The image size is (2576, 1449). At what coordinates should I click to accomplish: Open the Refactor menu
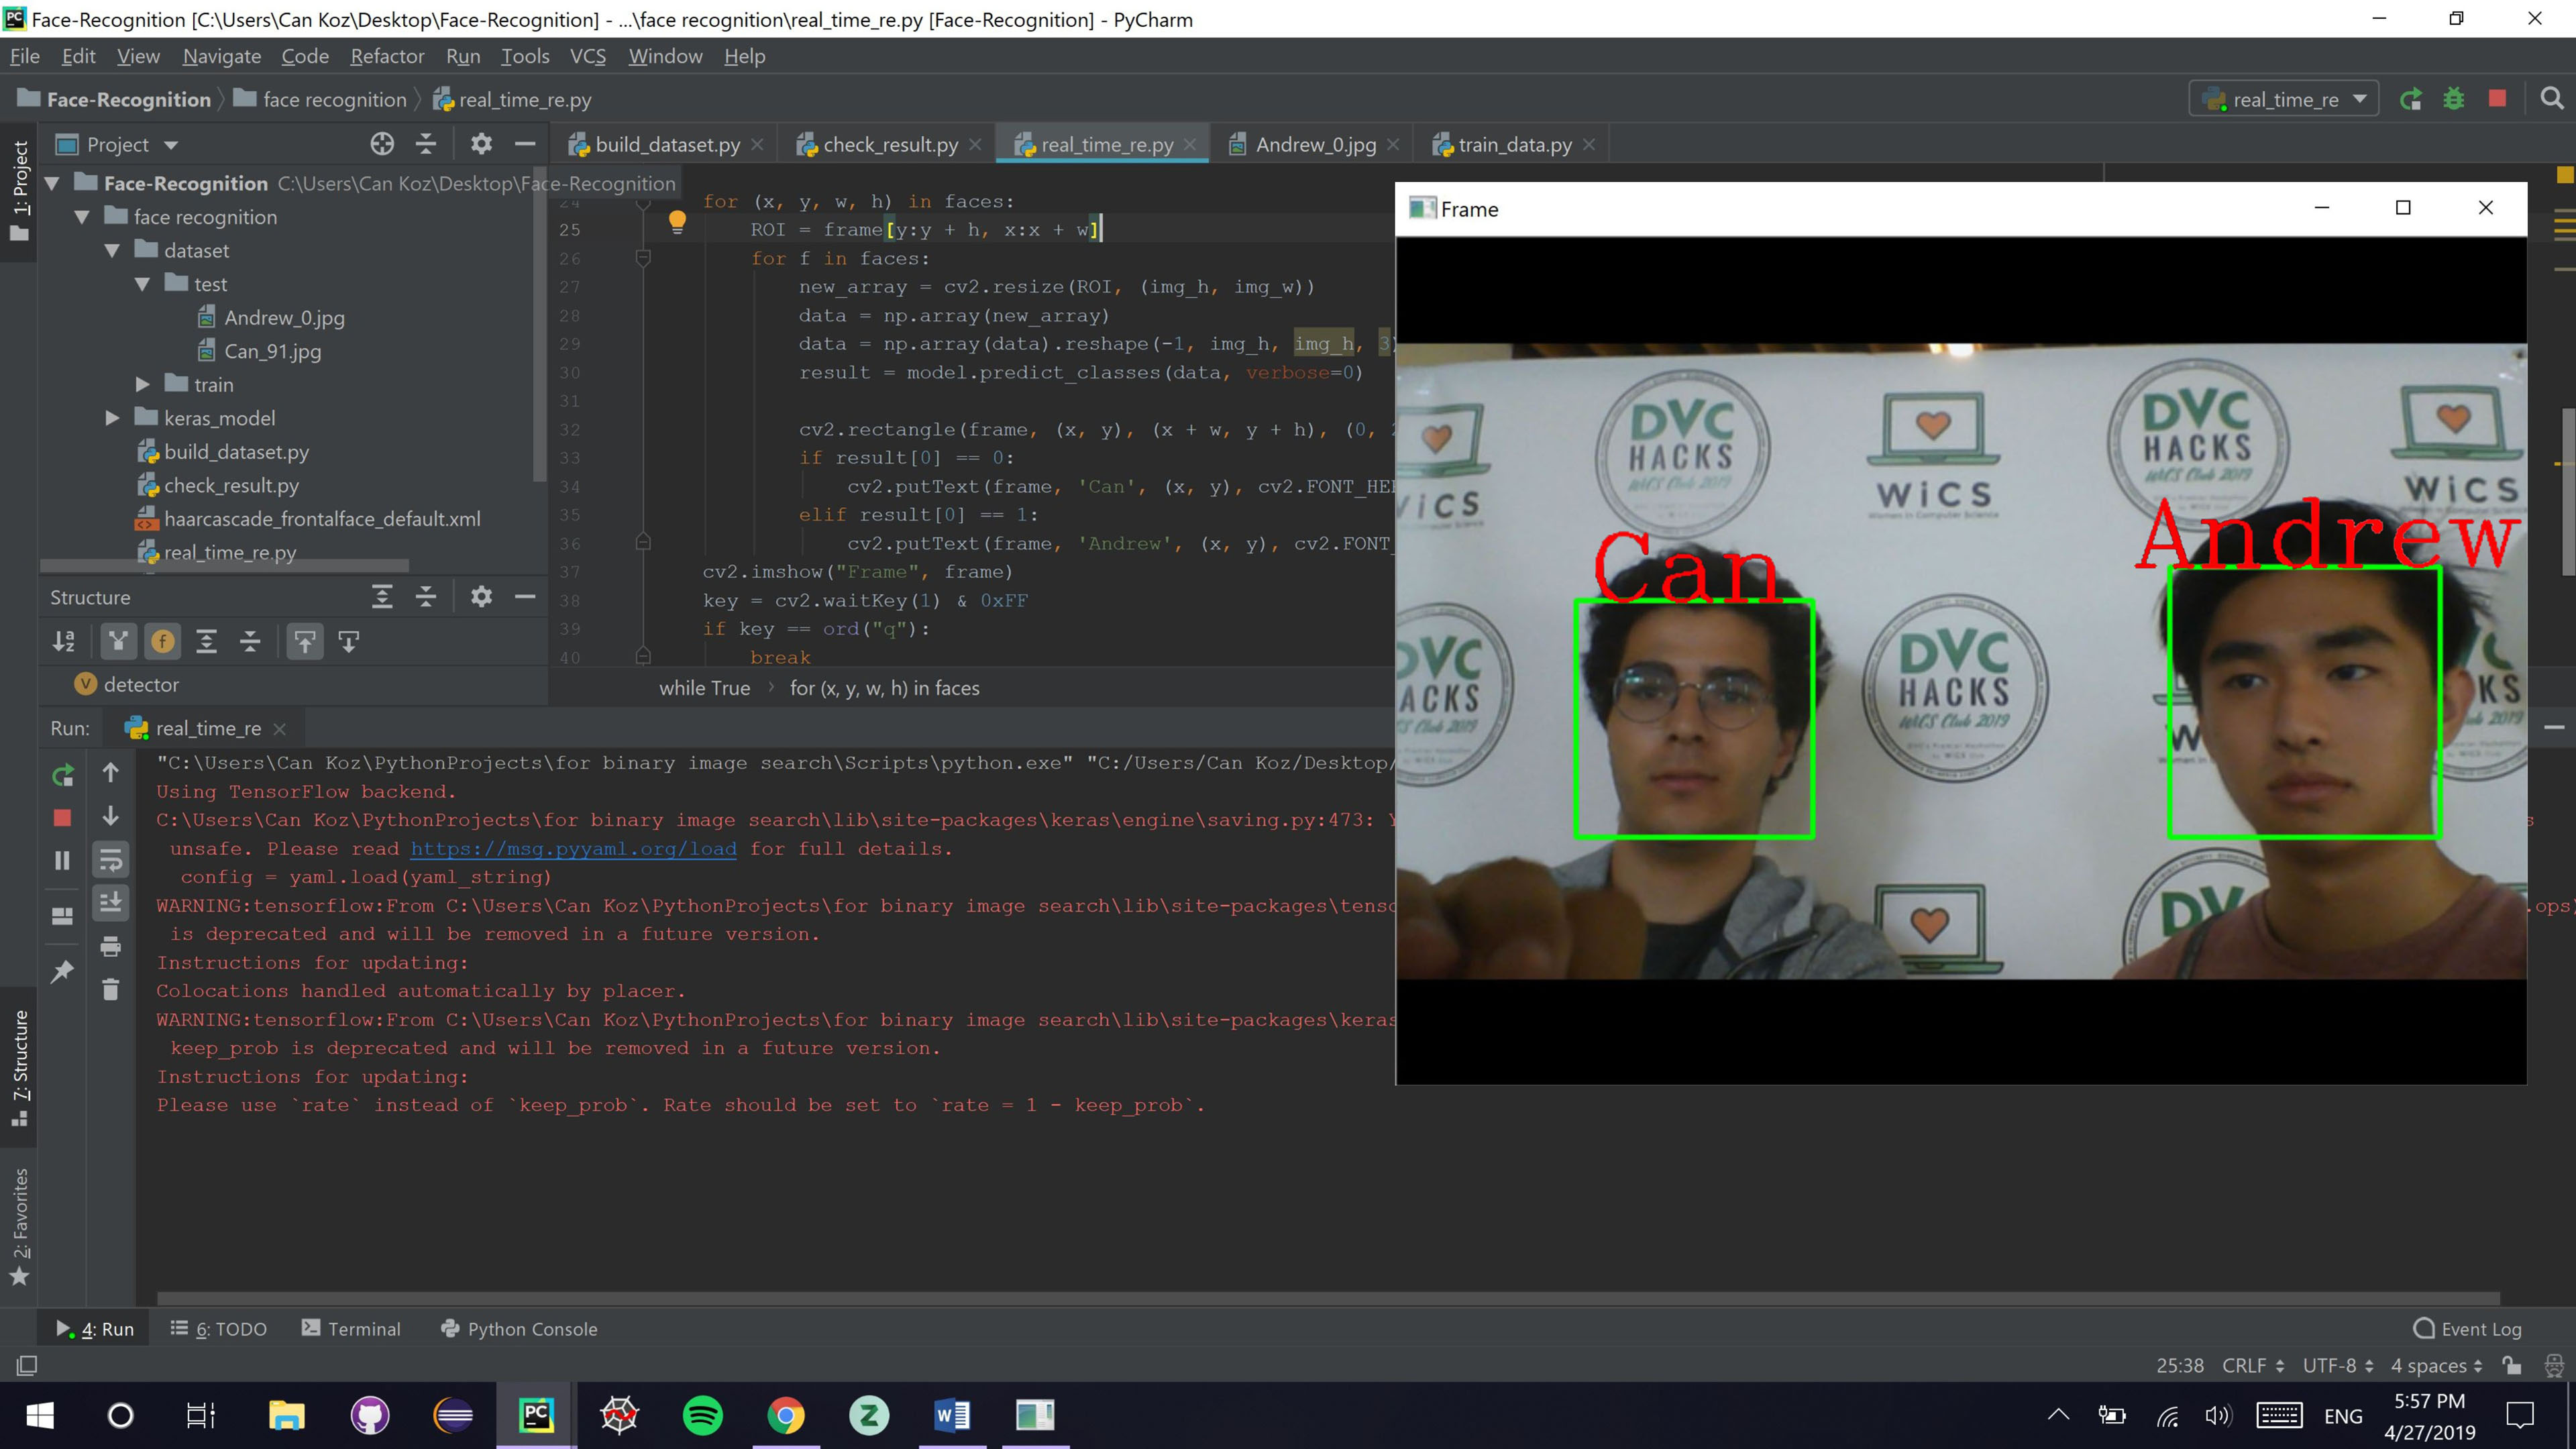click(387, 56)
